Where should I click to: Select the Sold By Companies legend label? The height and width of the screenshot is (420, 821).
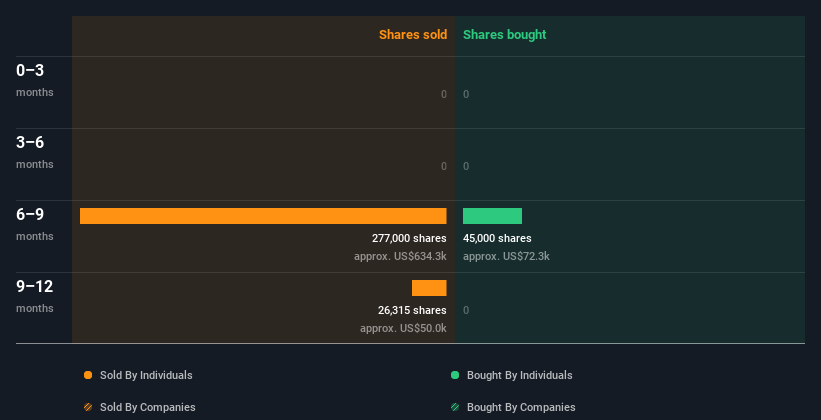click(148, 407)
